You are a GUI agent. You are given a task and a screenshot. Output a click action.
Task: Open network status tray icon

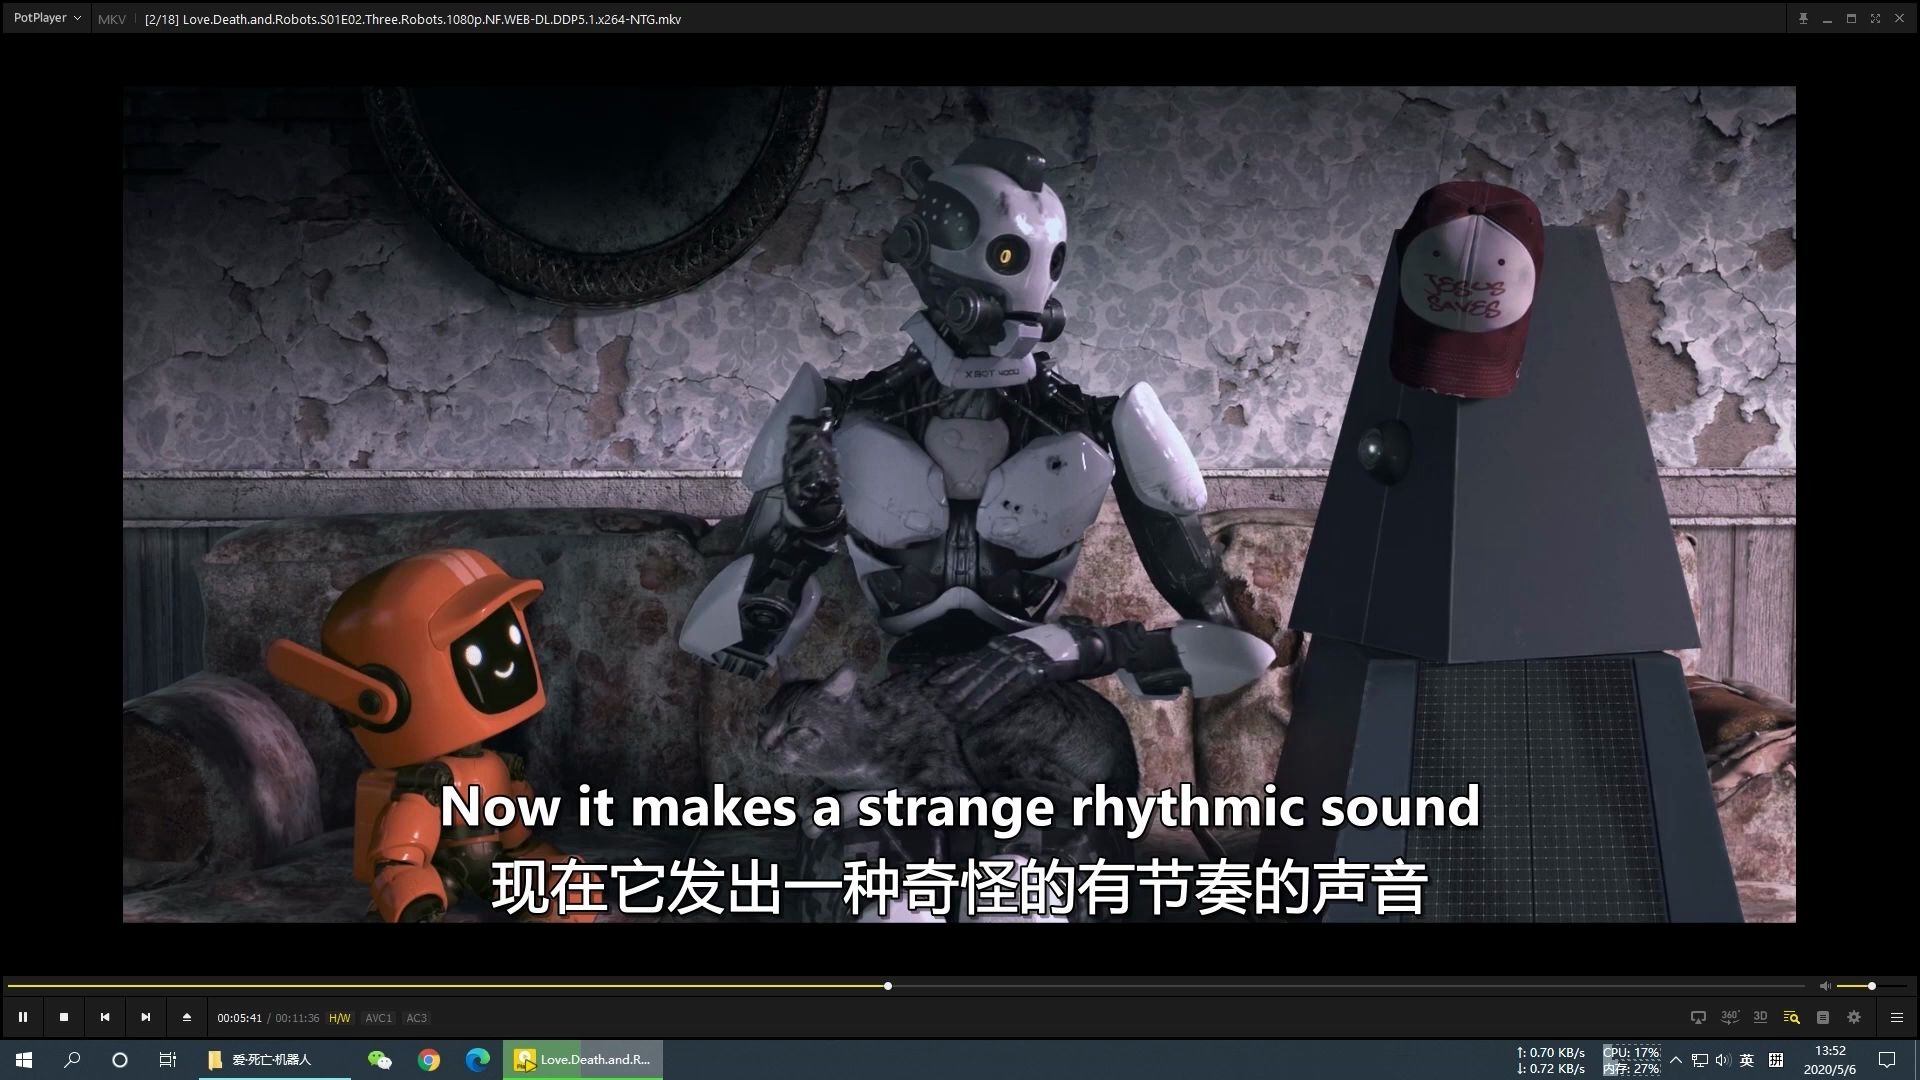pos(1700,1060)
